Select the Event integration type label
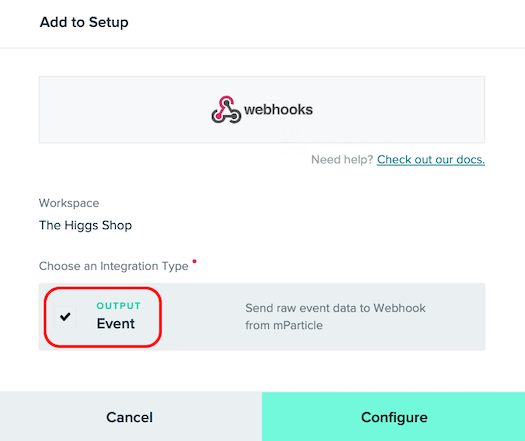 tap(116, 323)
